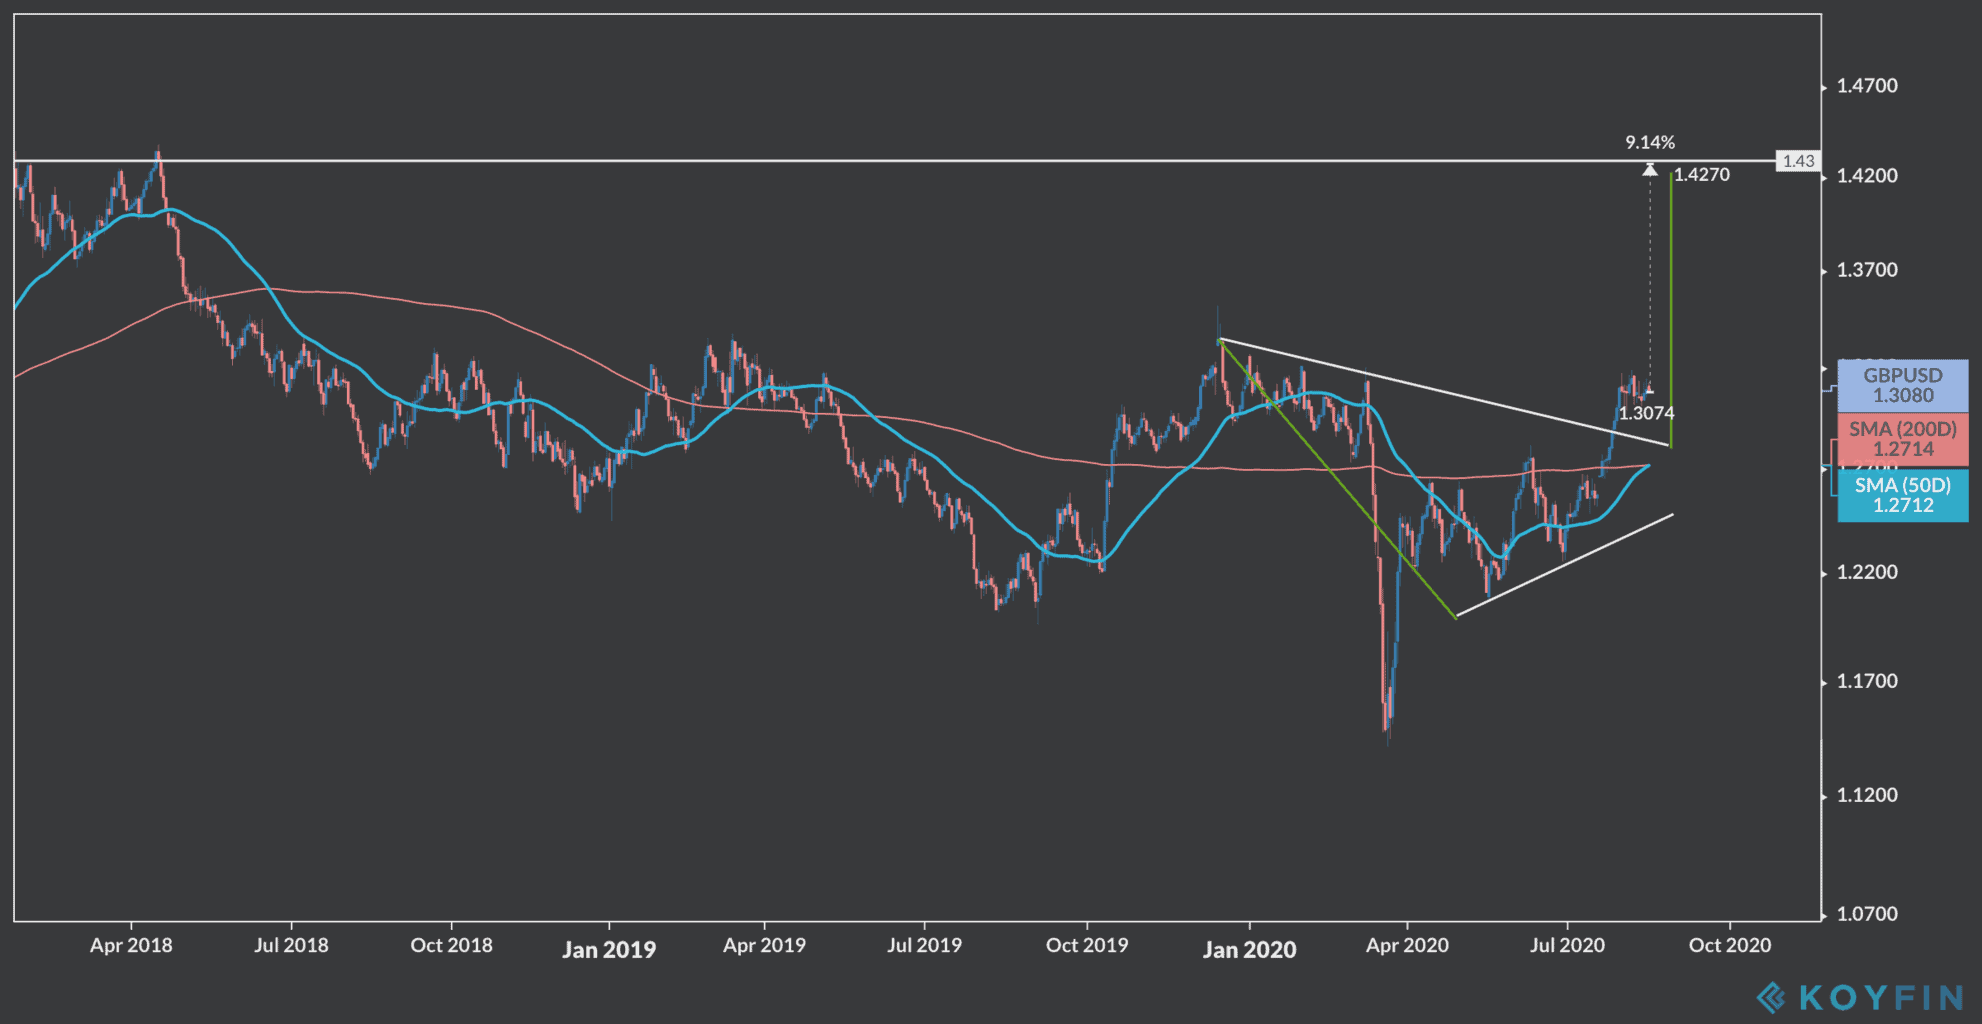Select the SMA (200D) 1.2714 label
The height and width of the screenshot is (1024, 1982).
click(1902, 439)
